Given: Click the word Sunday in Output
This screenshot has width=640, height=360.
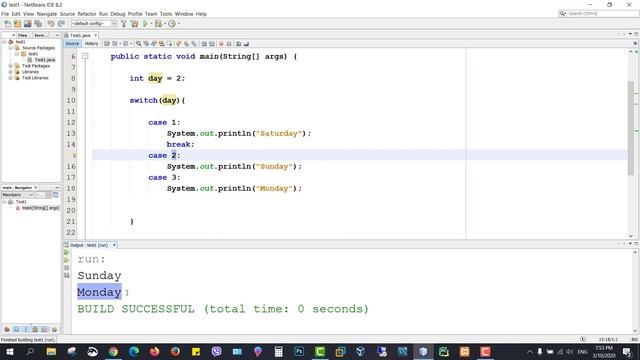Looking at the screenshot, I should click(99, 276).
